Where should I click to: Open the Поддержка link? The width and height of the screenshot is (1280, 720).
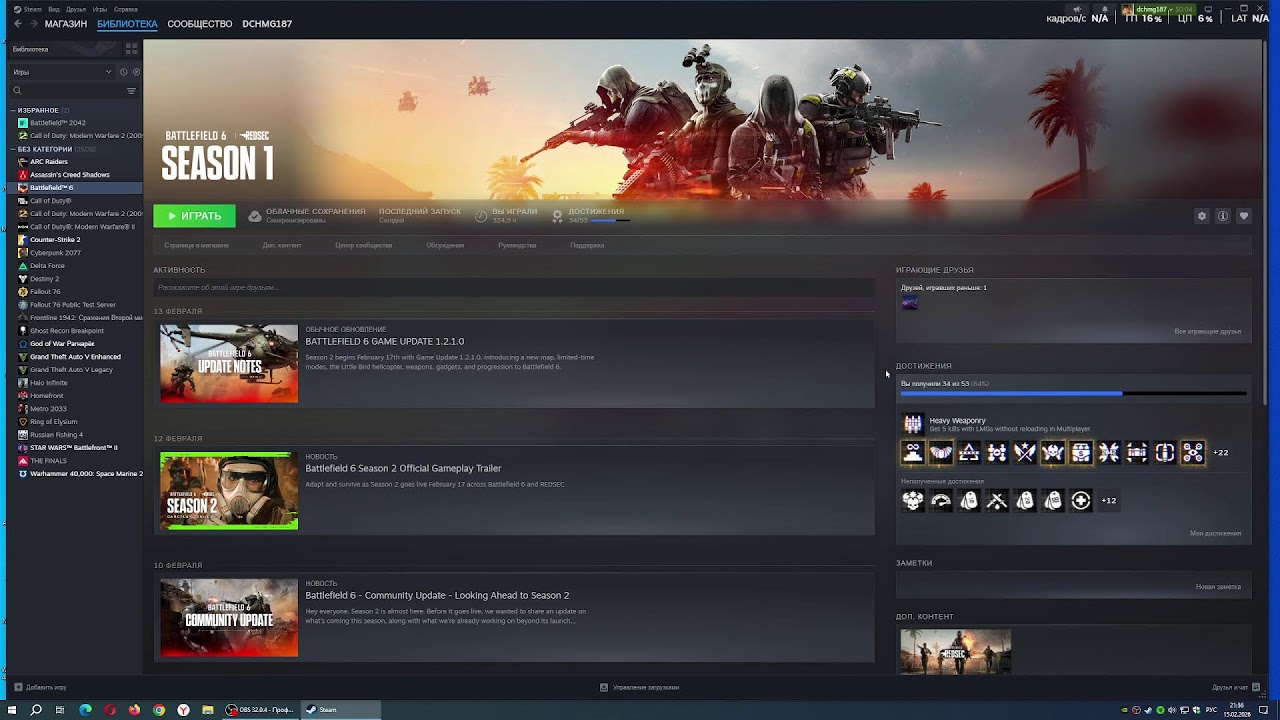tap(587, 245)
